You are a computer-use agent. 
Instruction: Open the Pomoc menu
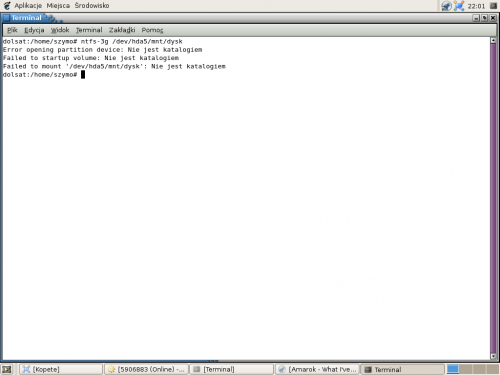click(x=152, y=30)
